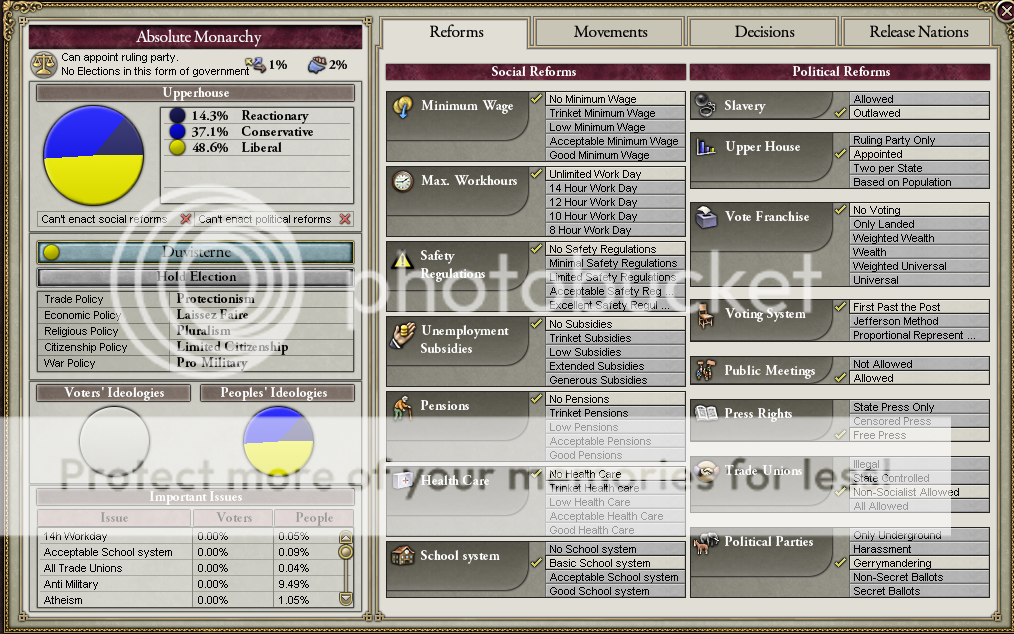Click the Minimum Wage lightbulb icon
1014x634 pixels.
click(404, 107)
